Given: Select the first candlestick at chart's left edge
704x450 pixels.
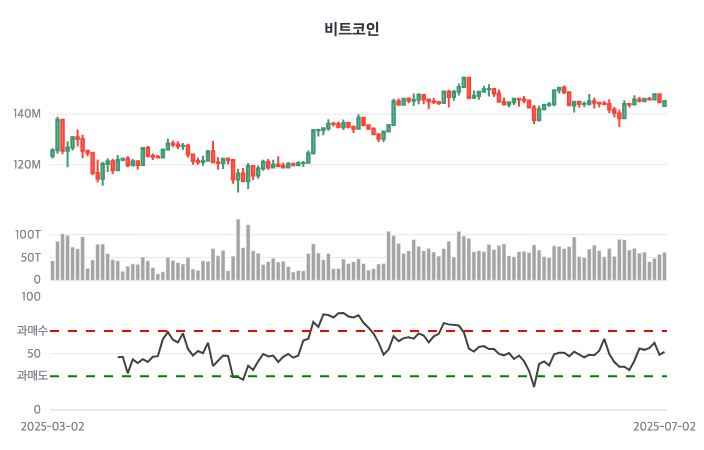Looking at the screenshot, I should tap(53, 153).
